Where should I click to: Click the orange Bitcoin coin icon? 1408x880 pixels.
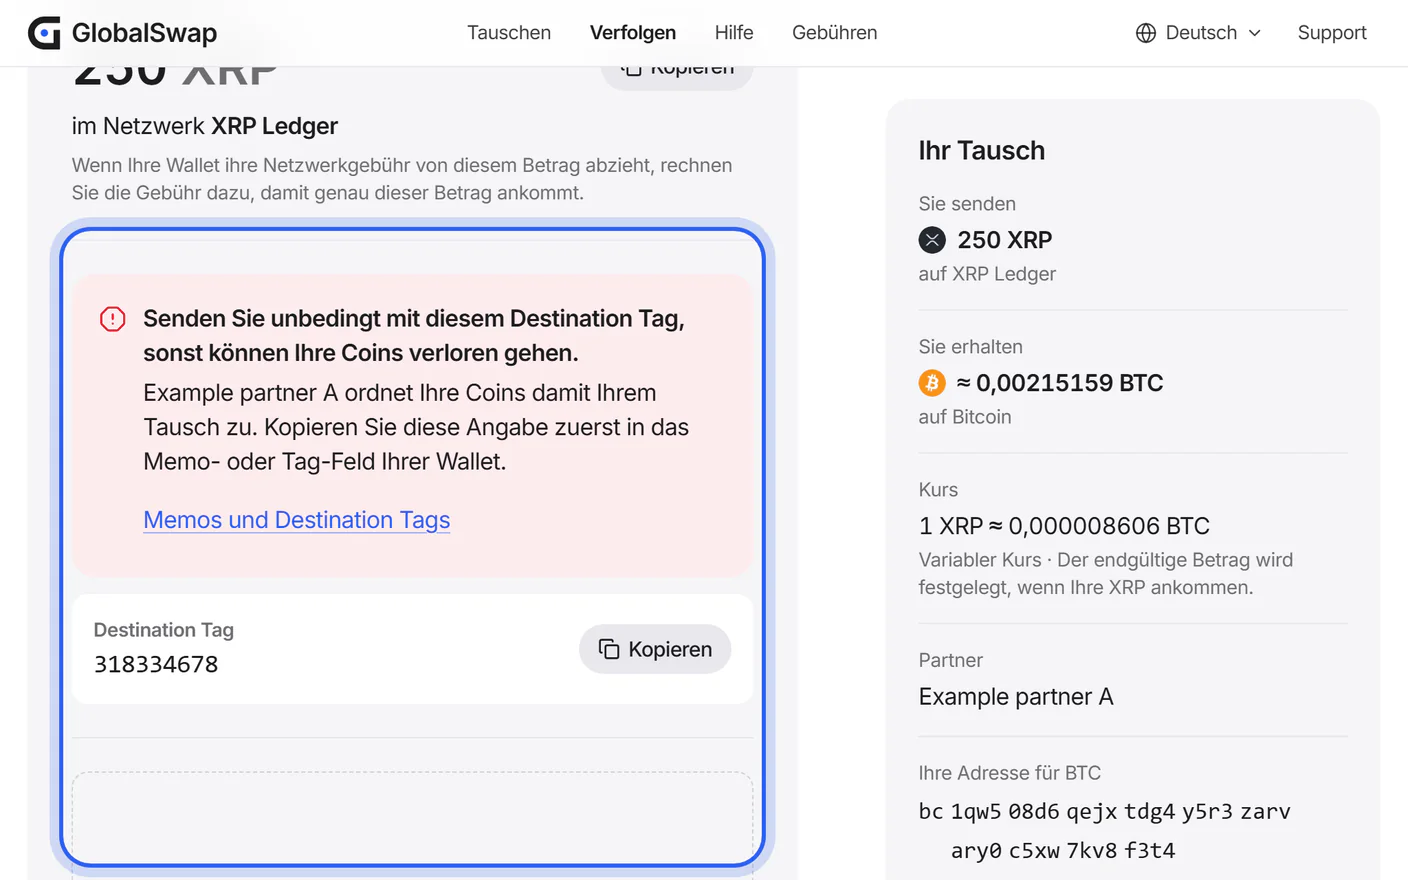932,383
